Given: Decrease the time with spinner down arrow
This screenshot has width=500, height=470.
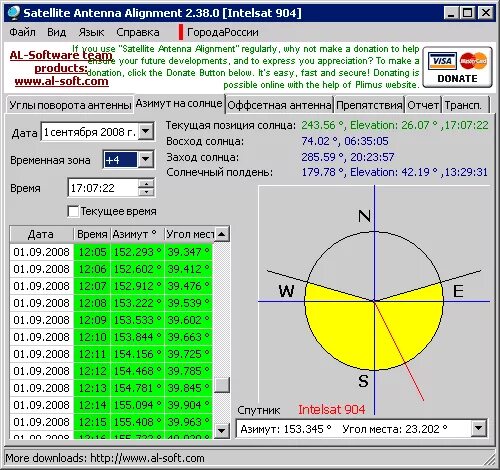Looking at the screenshot, I should pyautogui.click(x=146, y=192).
